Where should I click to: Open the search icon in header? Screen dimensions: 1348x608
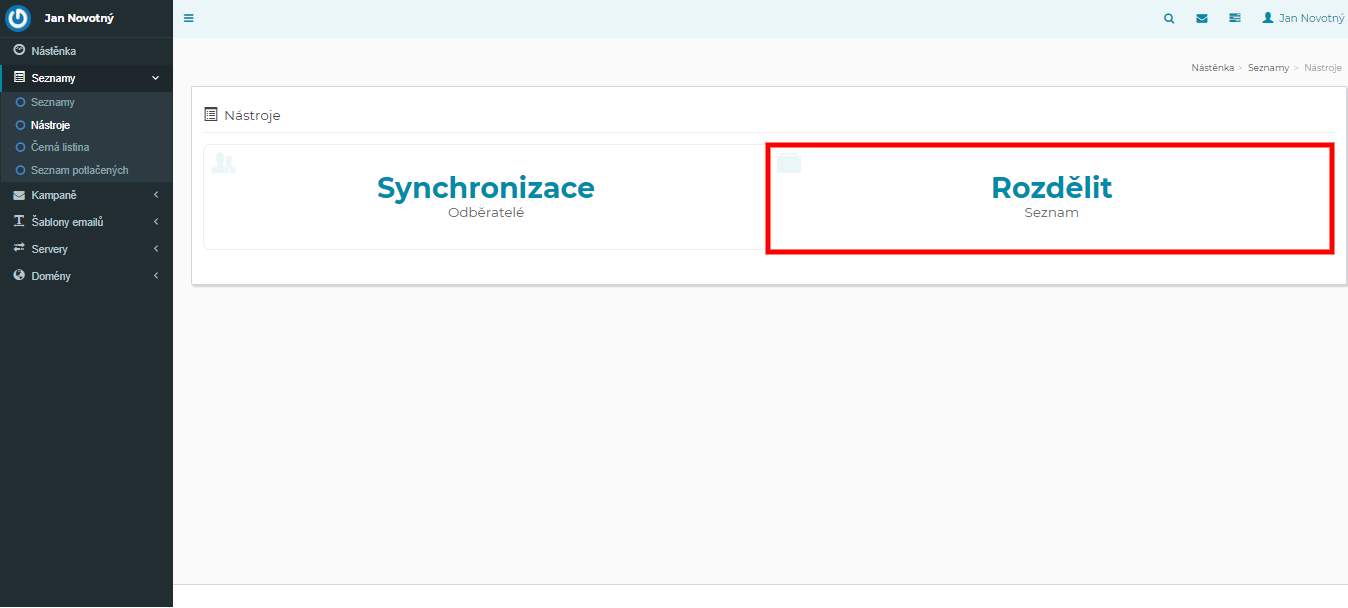1169,18
